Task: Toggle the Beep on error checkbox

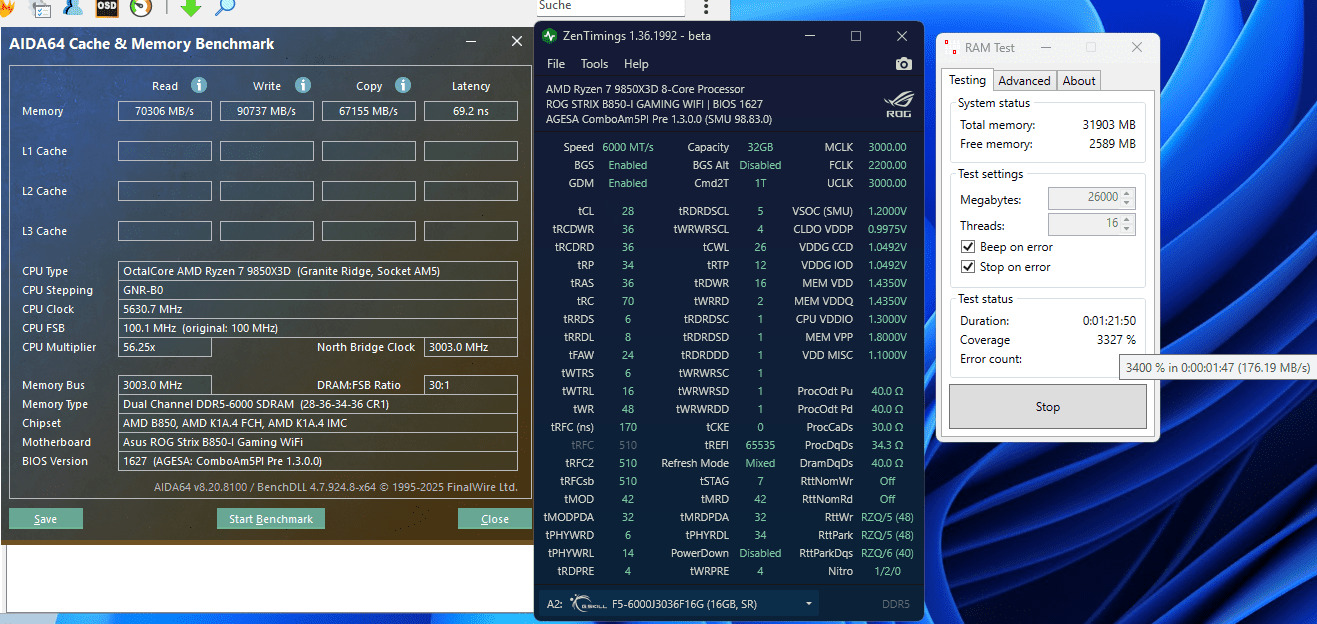Action: [968, 247]
